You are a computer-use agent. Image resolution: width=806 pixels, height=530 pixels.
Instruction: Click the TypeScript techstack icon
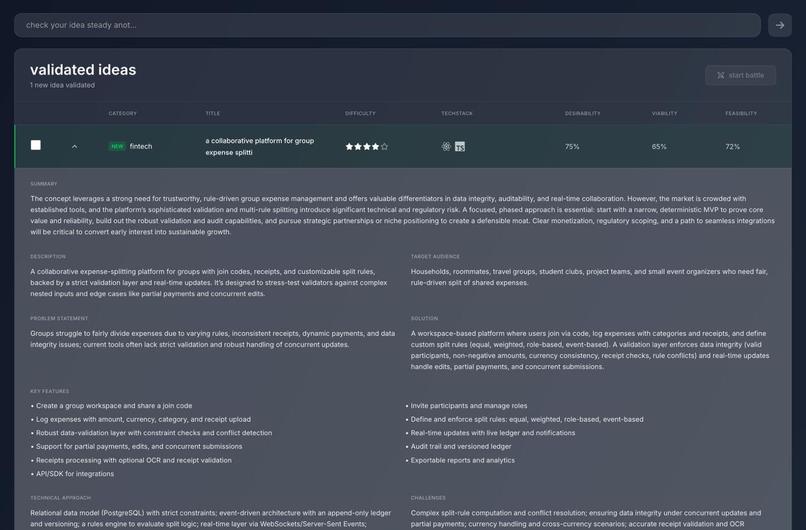[x=460, y=147]
